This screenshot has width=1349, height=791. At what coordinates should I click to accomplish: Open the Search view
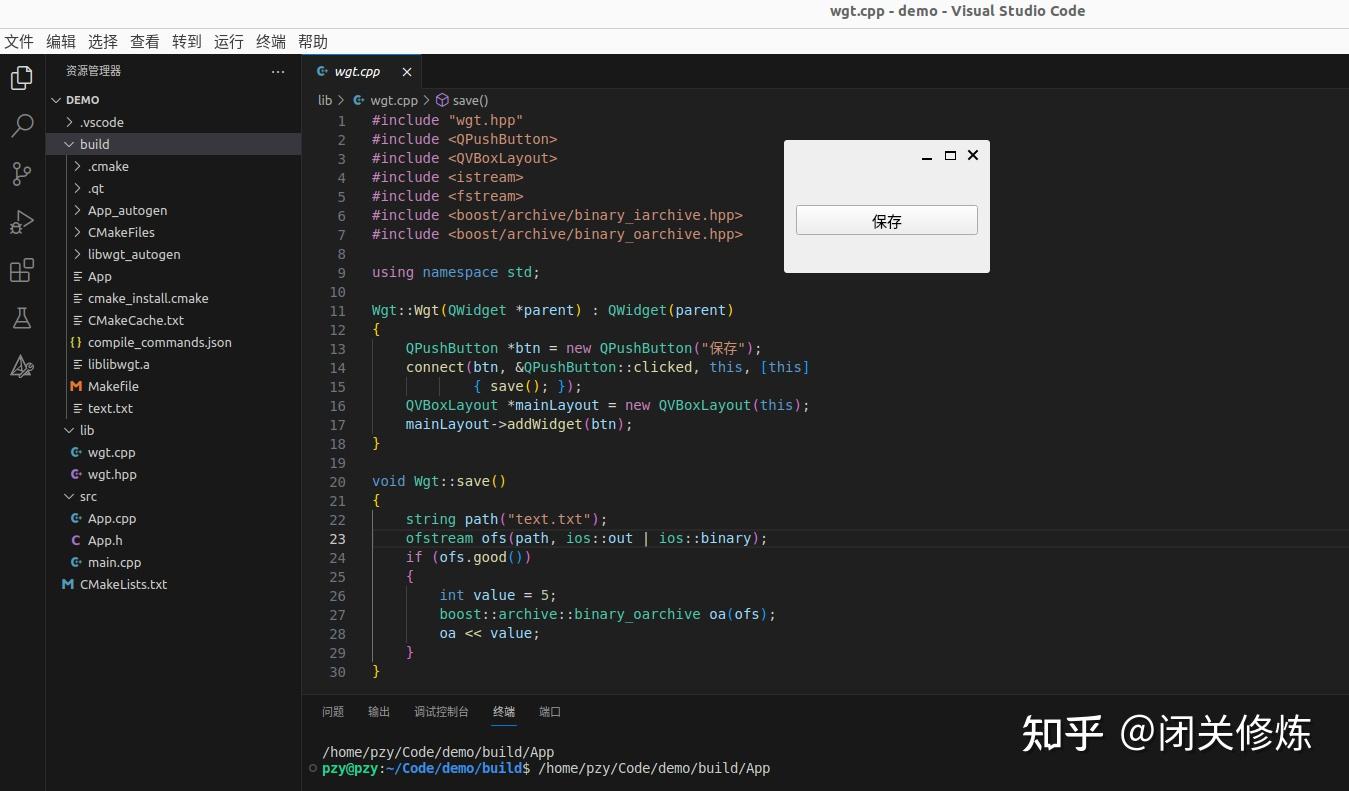(x=21, y=125)
